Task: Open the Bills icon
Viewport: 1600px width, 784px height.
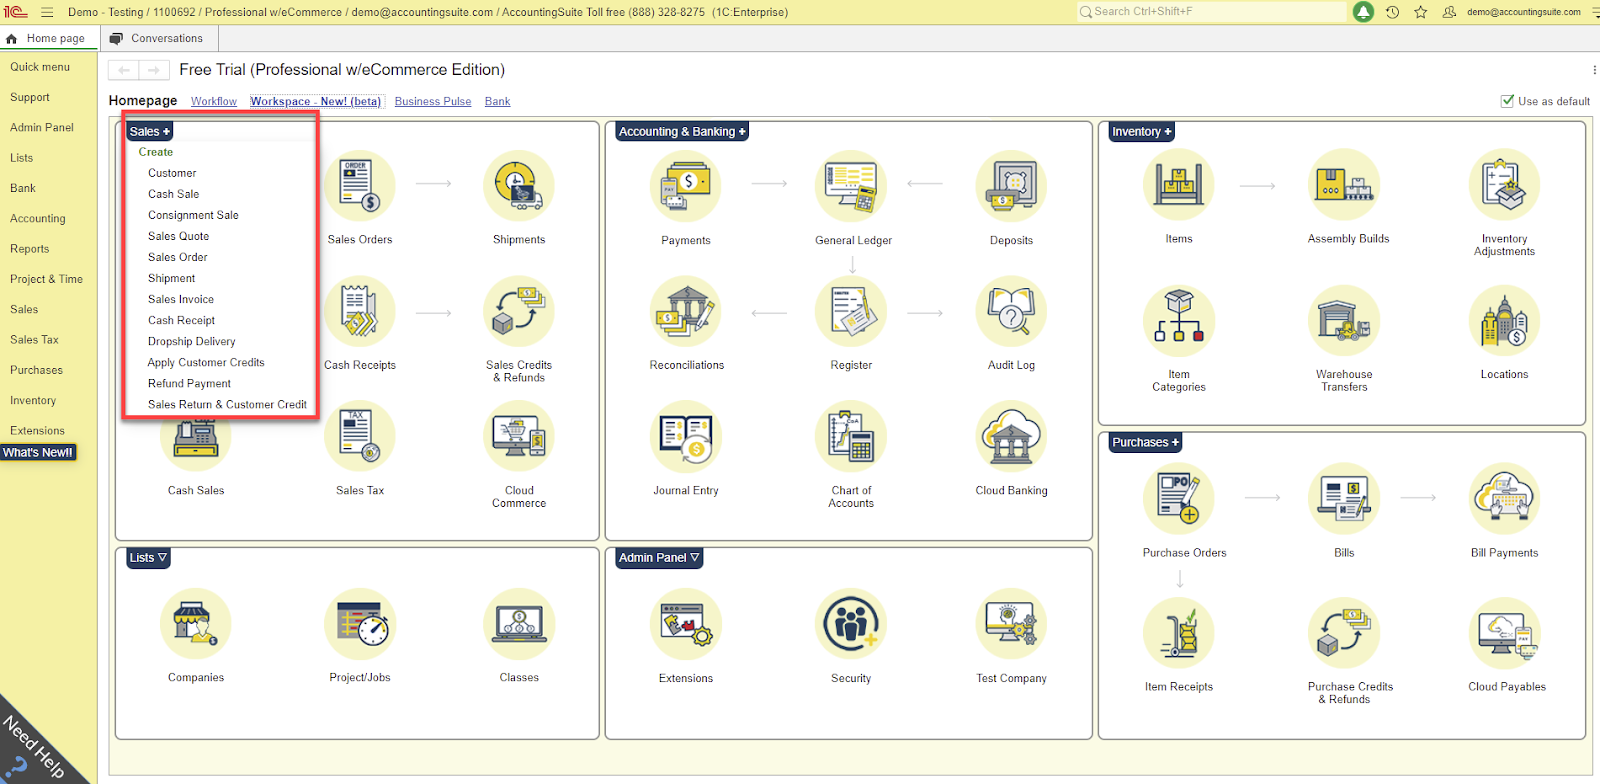Action: coord(1344,499)
